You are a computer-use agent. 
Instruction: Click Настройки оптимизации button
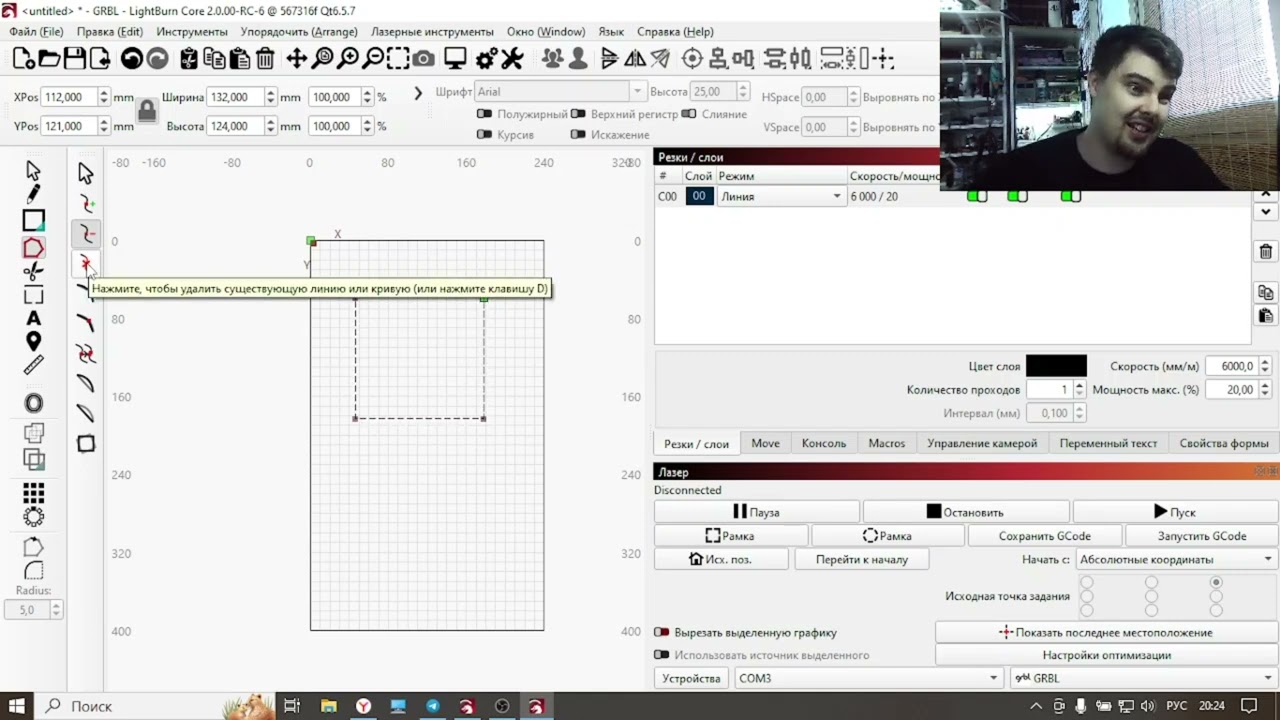coord(1106,655)
